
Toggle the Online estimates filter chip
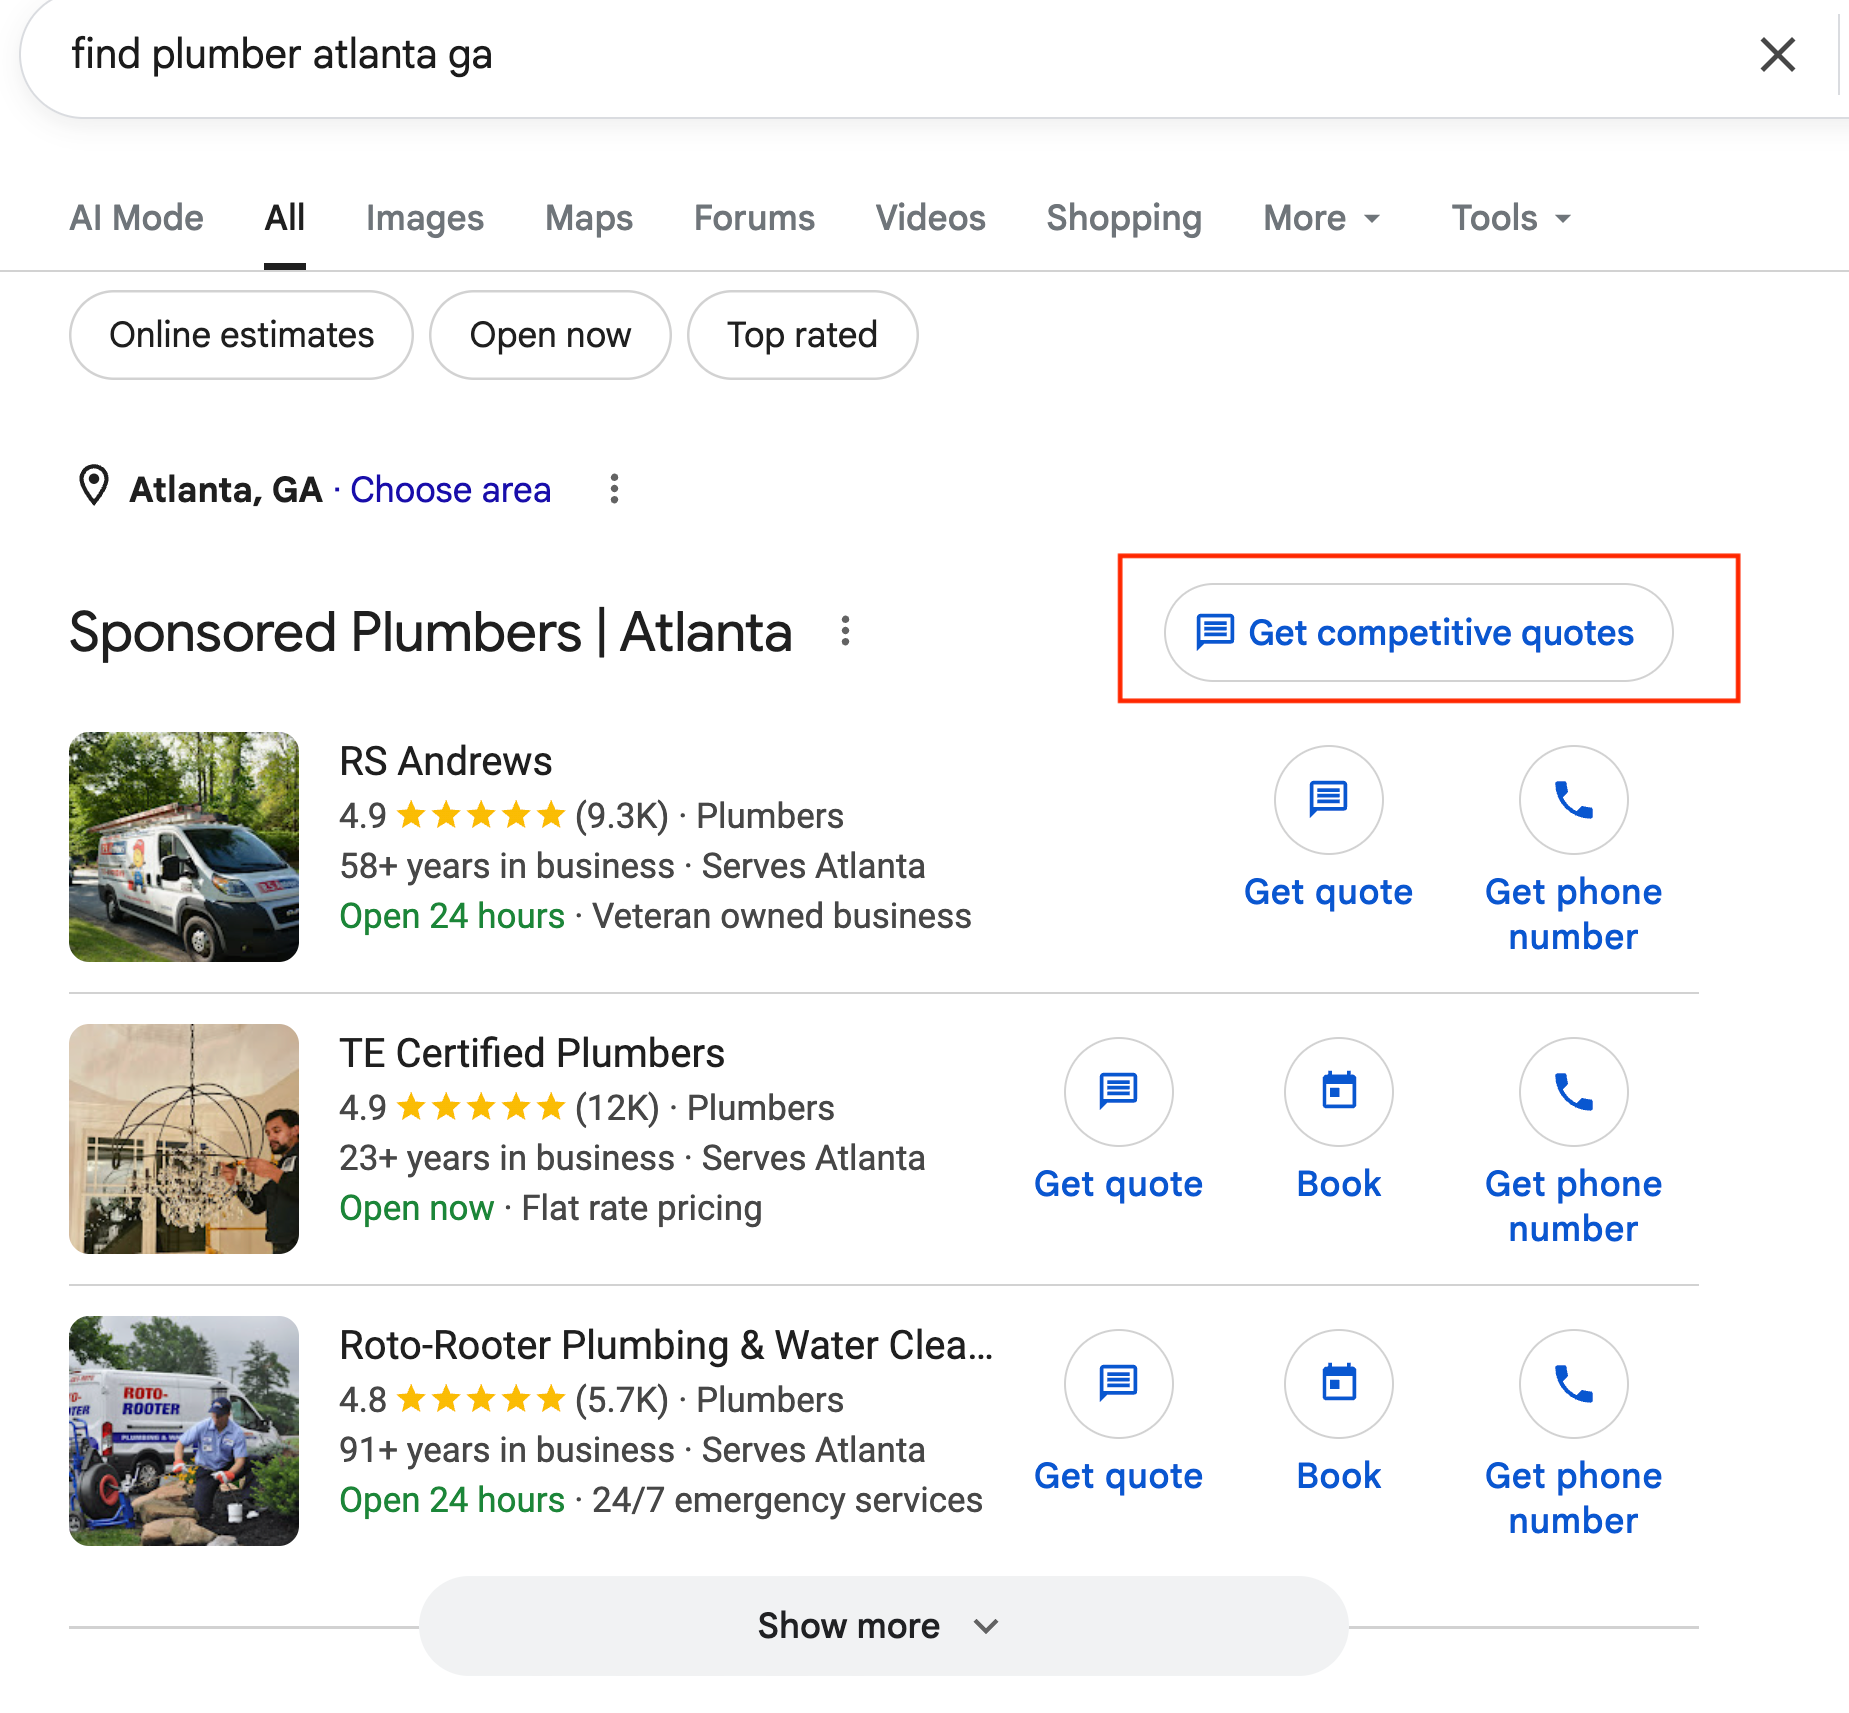click(241, 335)
